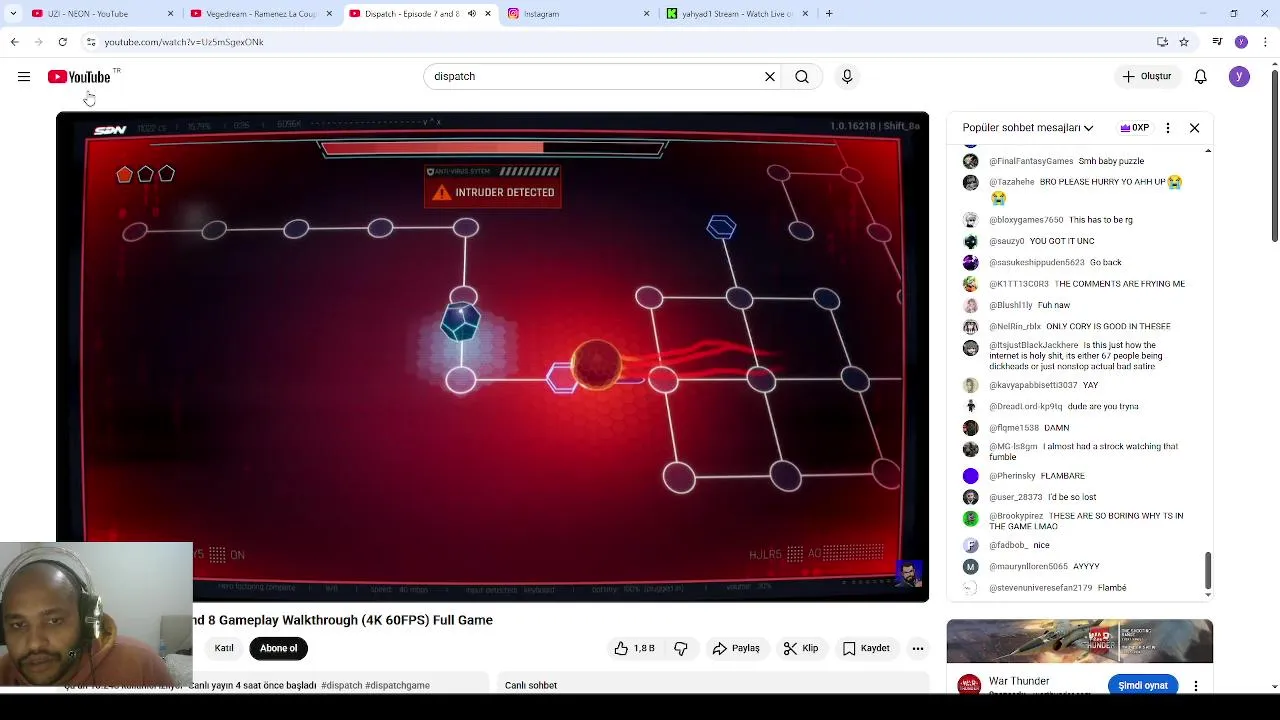Open @Pherinsky FLAMBARE chat message
This screenshot has width=1280, height=720.
coord(1078,476)
